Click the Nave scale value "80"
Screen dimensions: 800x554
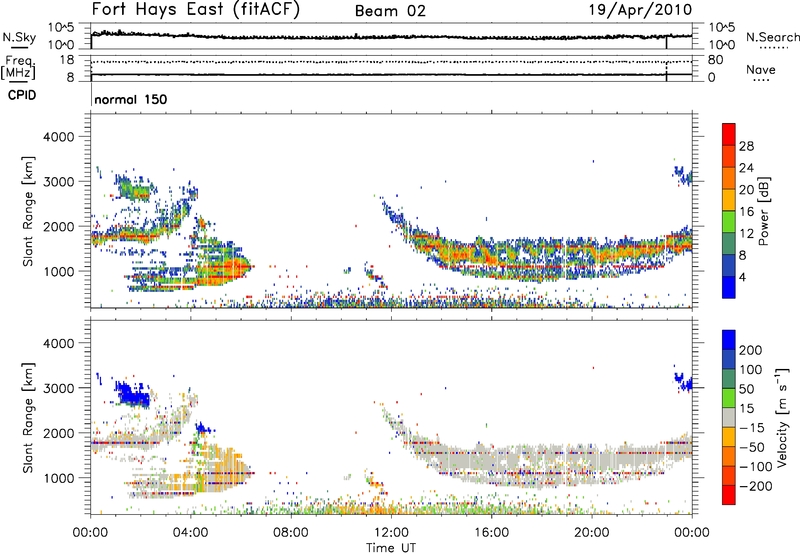(x=715, y=60)
